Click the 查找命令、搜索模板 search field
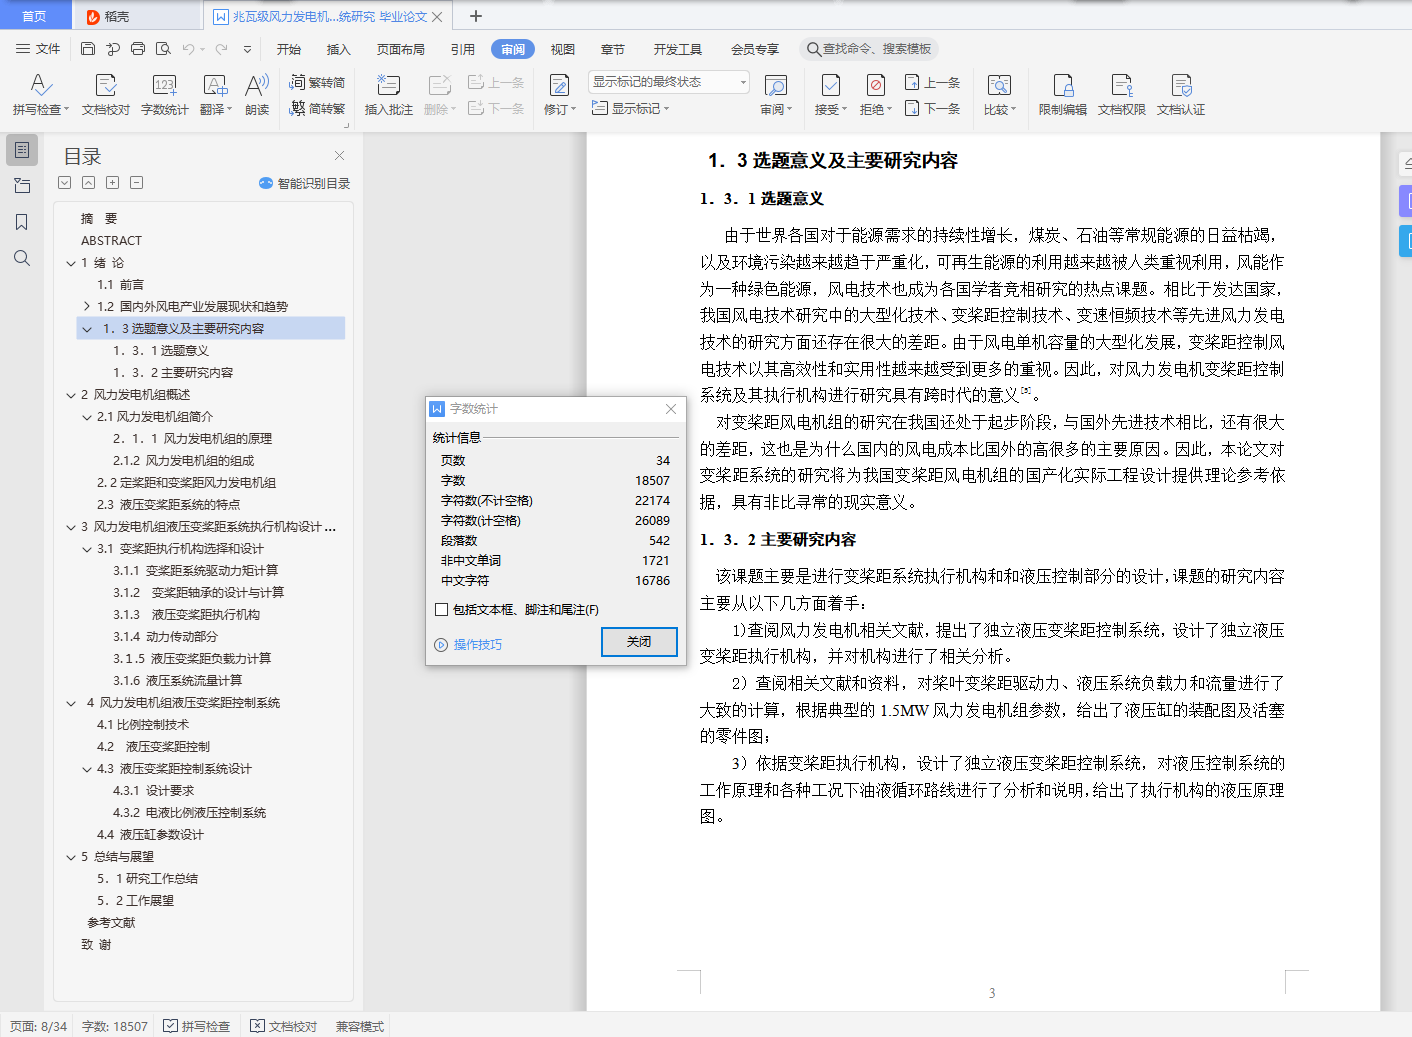Viewport: 1412px width, 1037px height. pos(868,49)
